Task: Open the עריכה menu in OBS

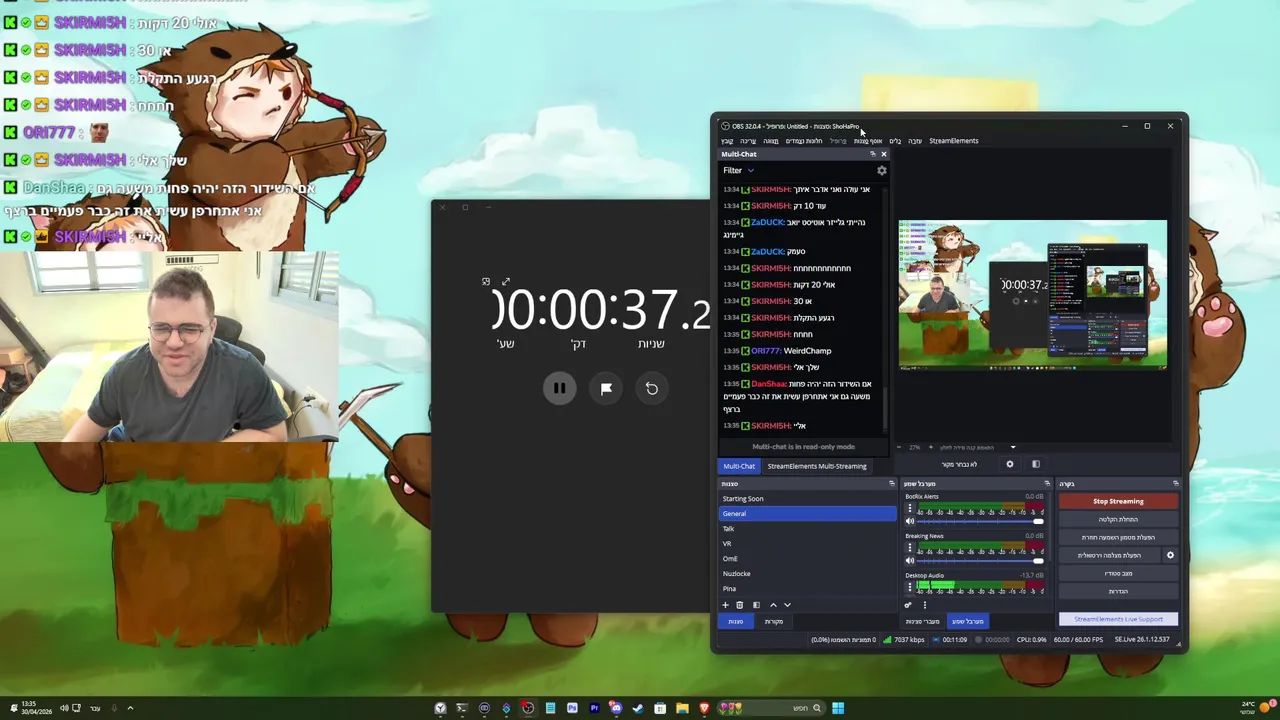Action: [748, 141]
